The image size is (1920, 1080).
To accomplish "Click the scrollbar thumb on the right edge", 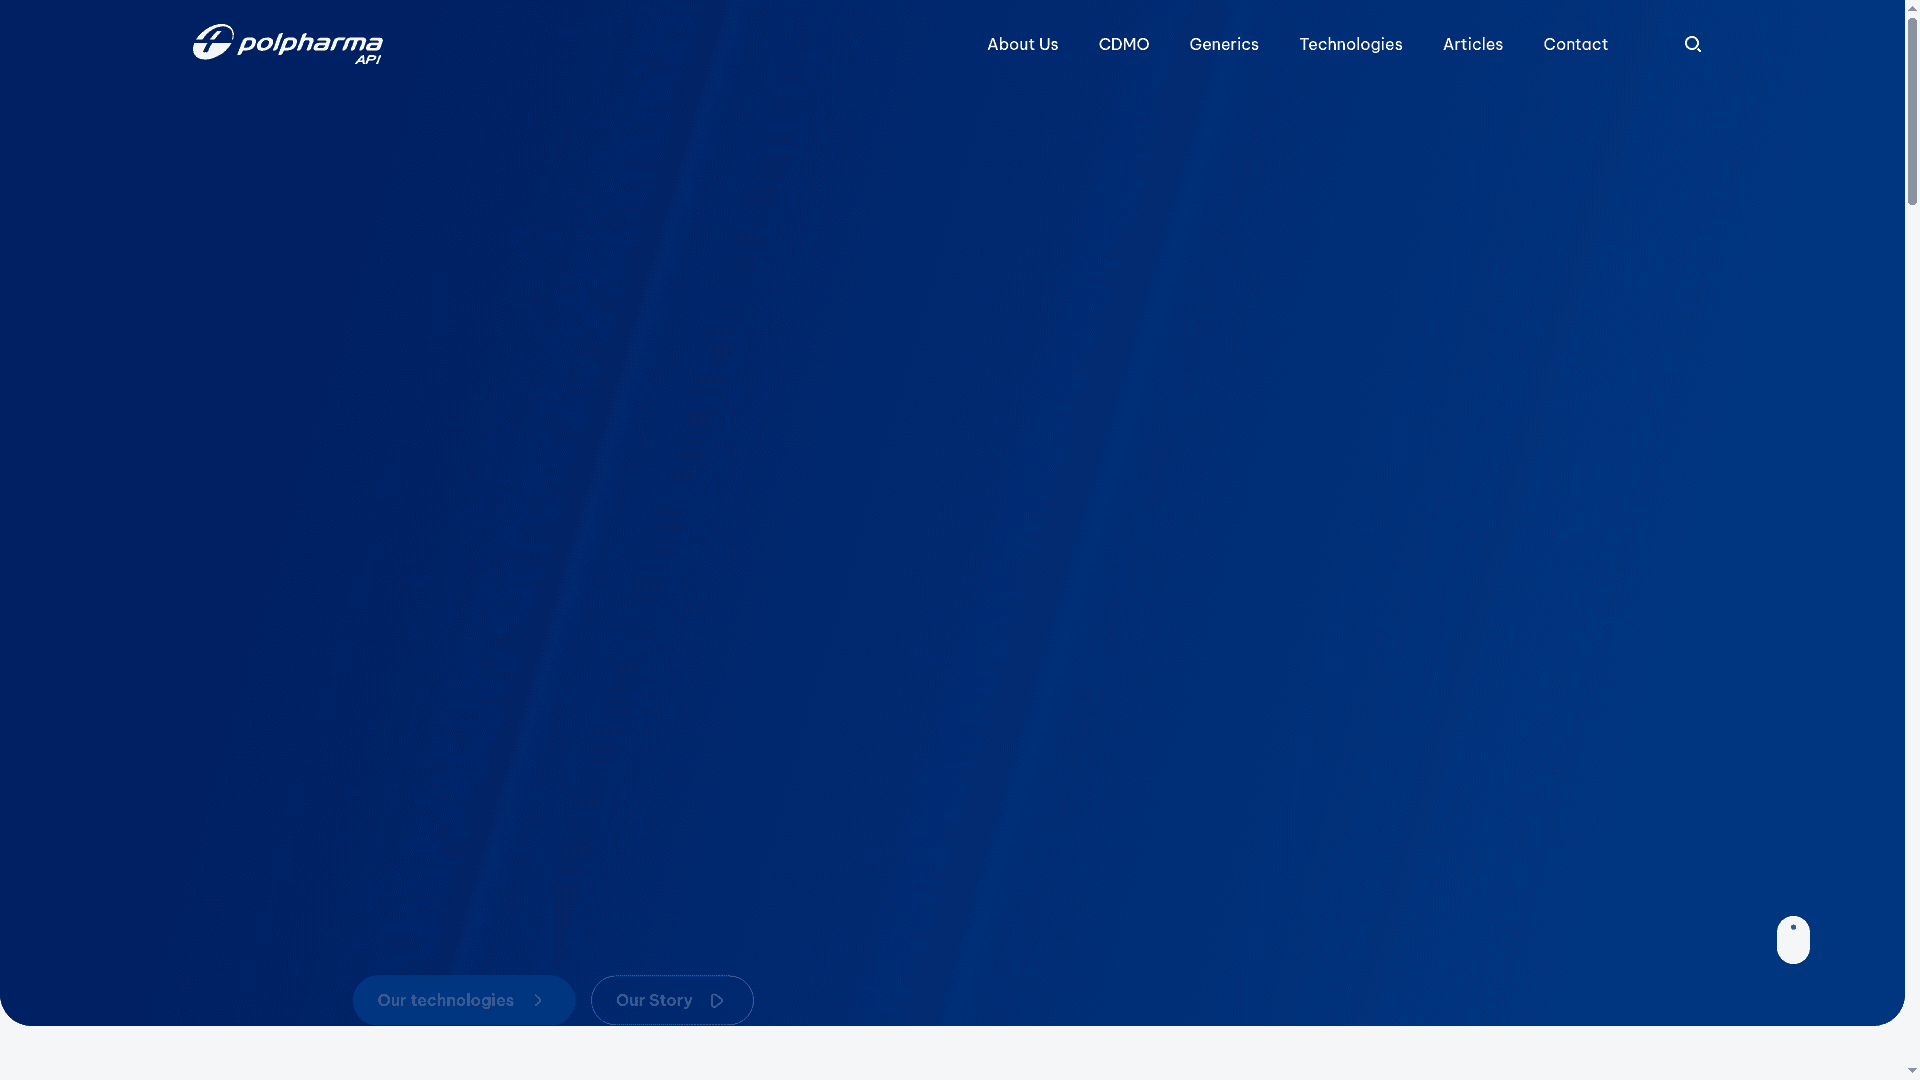I will pyautogui.click(x=1911, y=110).
